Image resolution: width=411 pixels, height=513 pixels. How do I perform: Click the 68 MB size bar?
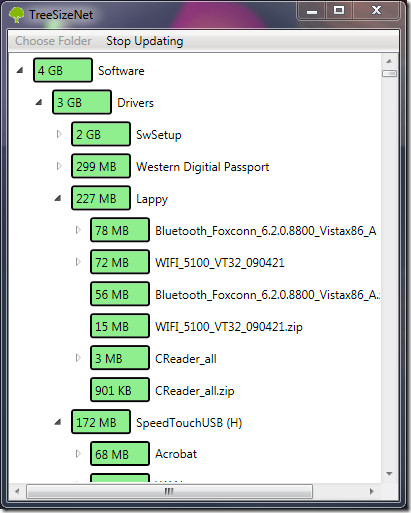120,454
